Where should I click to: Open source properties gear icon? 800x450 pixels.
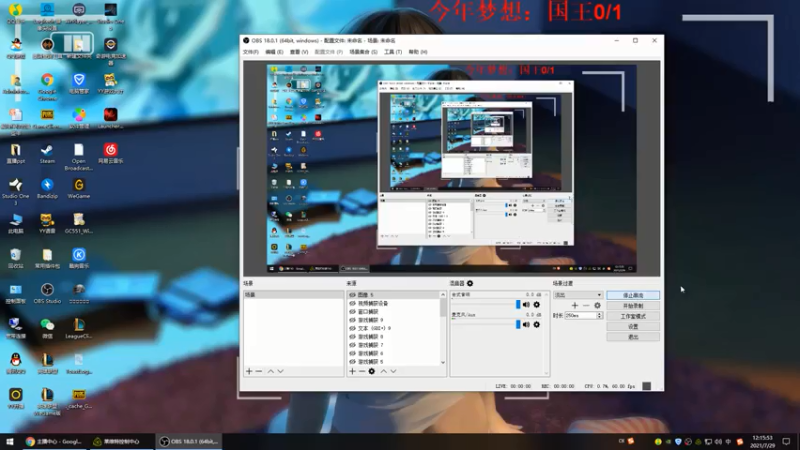click(371, 371)
